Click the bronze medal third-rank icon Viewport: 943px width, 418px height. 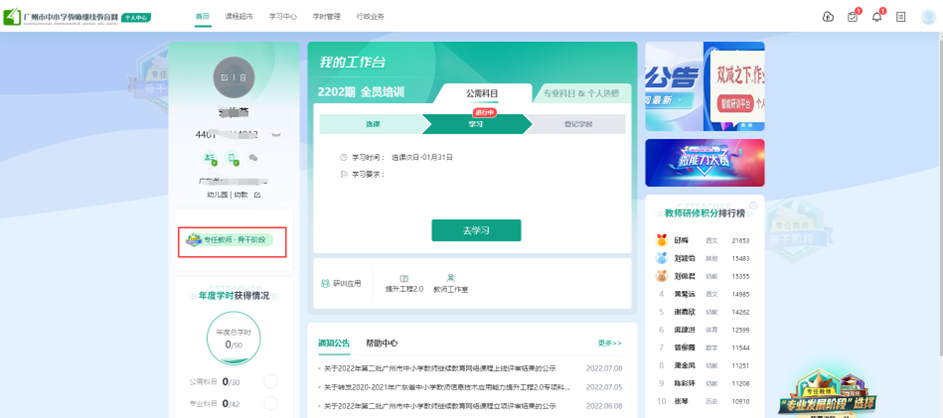tap(662, 277)
